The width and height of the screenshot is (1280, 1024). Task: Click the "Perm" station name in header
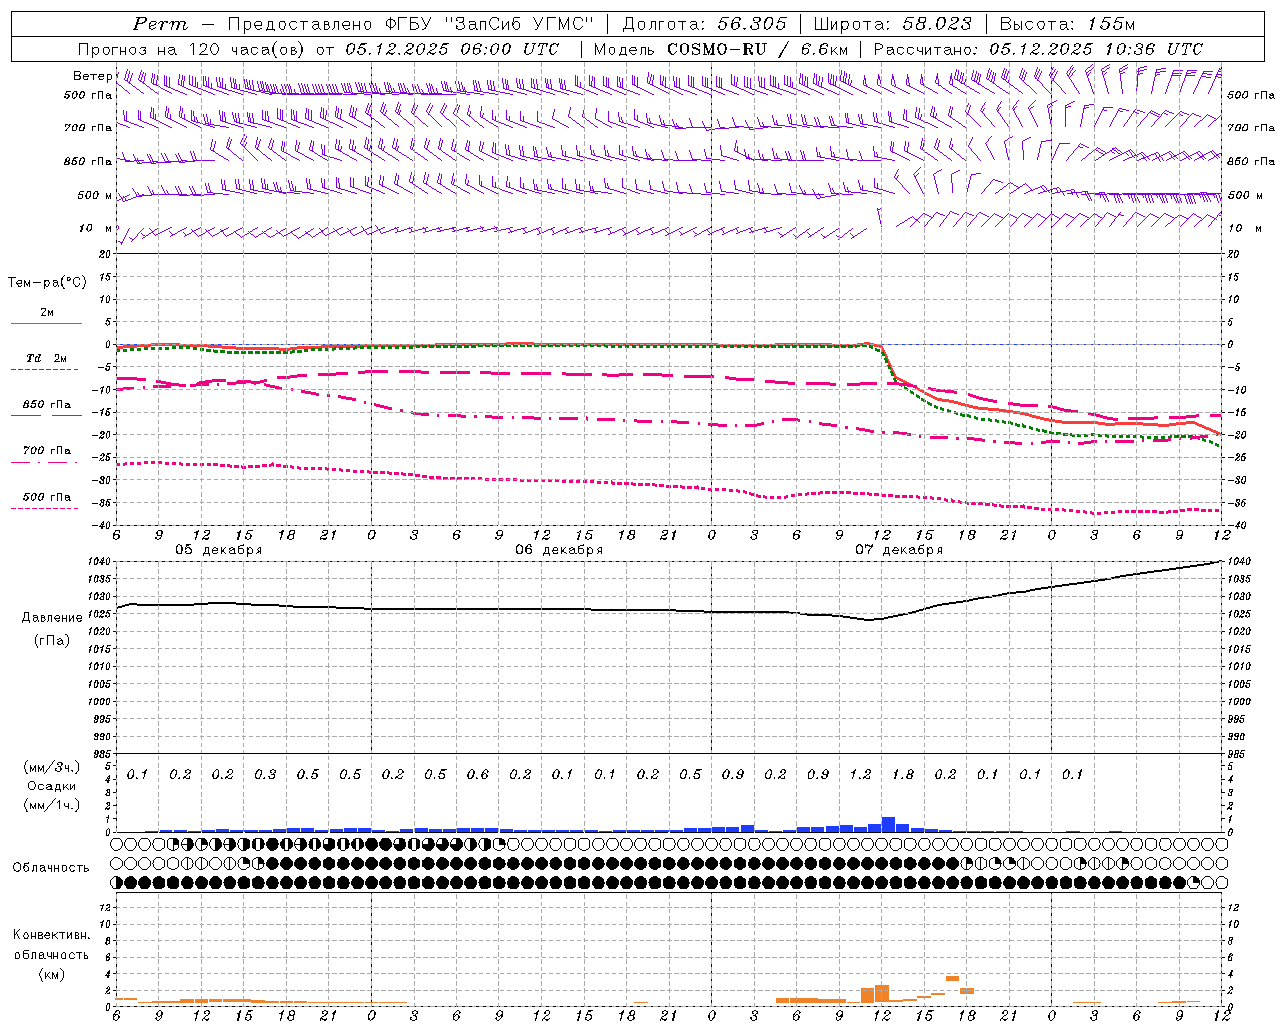(x=160, y=24)
